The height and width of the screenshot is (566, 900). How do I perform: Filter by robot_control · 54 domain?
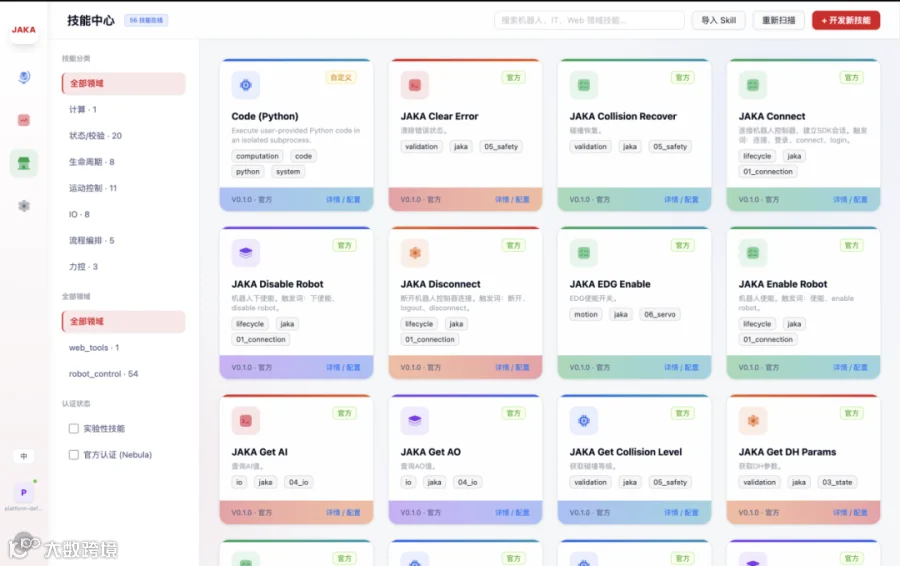[123, 374]
